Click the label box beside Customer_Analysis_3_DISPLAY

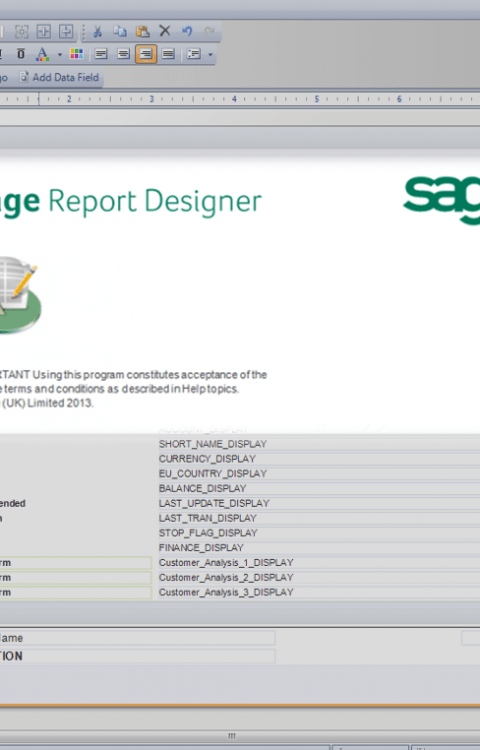coord(76,592)
